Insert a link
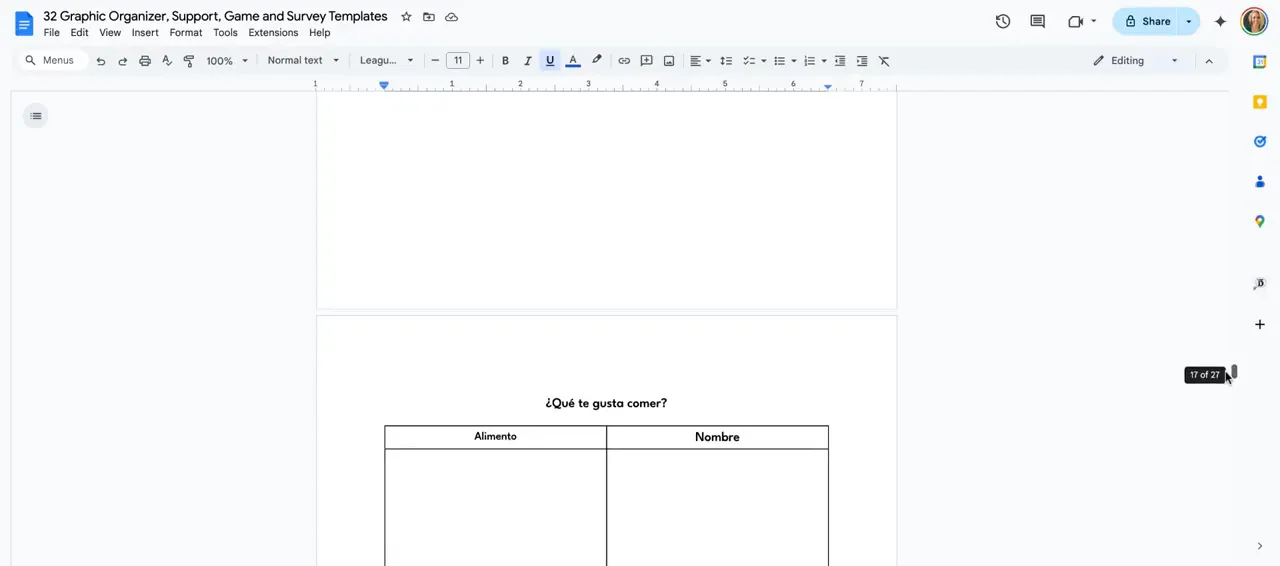The height and width of the screenshot is (566, 1280). pos(624,61)
